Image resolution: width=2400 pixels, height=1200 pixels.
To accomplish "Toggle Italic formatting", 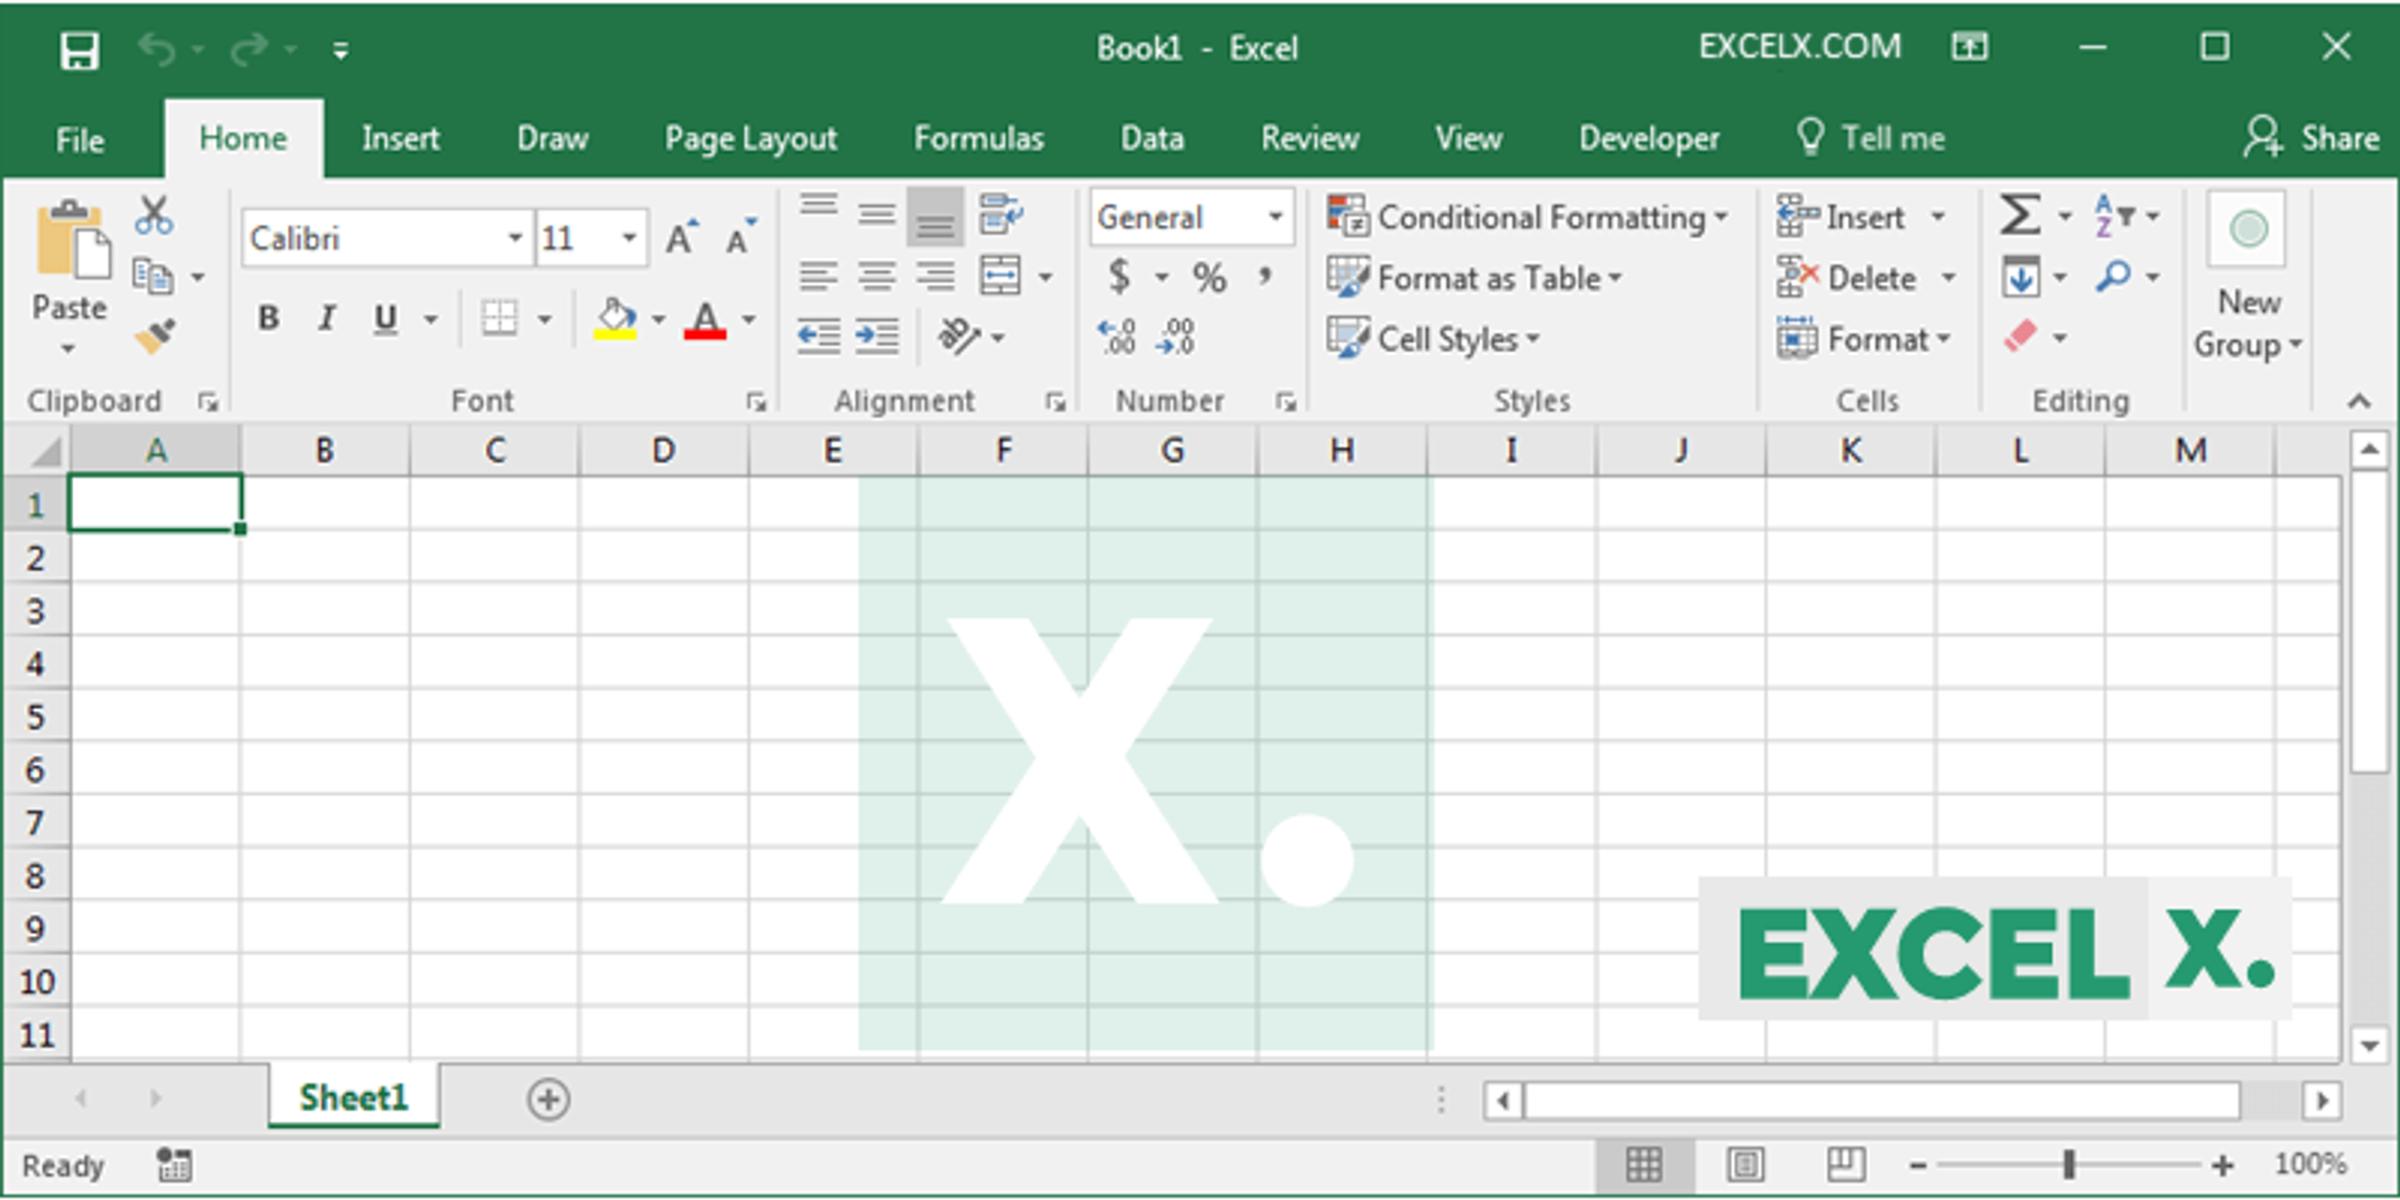I will point(326,319).
